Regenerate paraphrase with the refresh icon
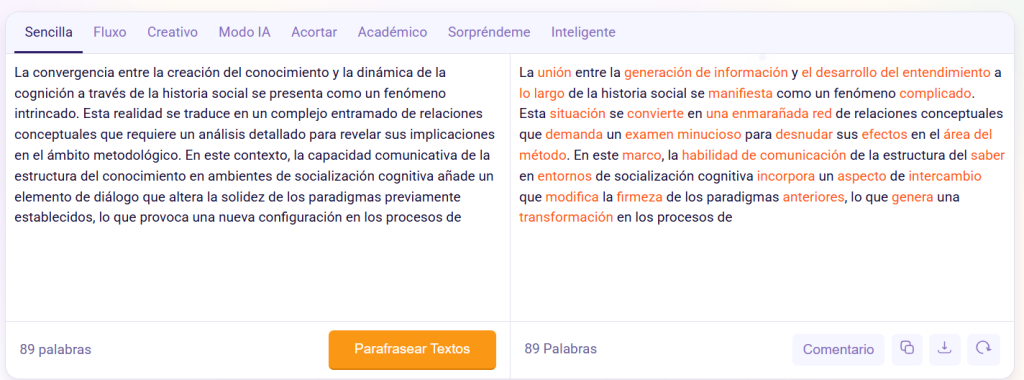The width and height of the screenshot is (1024, 380). pos(983,349)
